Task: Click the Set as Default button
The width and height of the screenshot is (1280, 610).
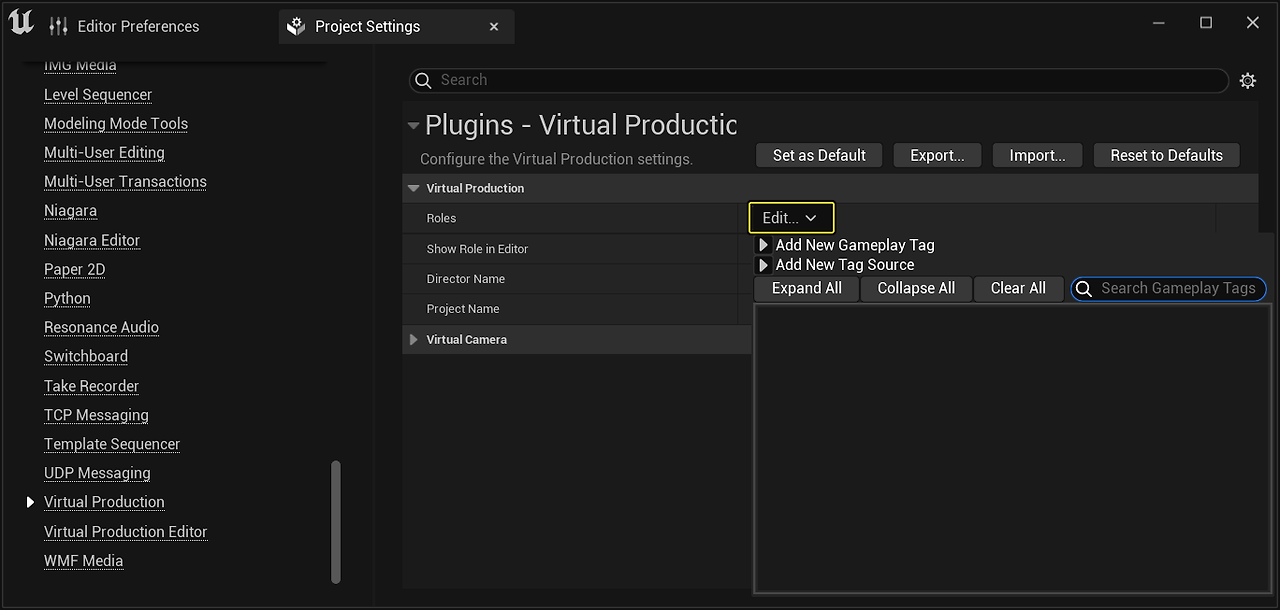Action: [819, 155]
